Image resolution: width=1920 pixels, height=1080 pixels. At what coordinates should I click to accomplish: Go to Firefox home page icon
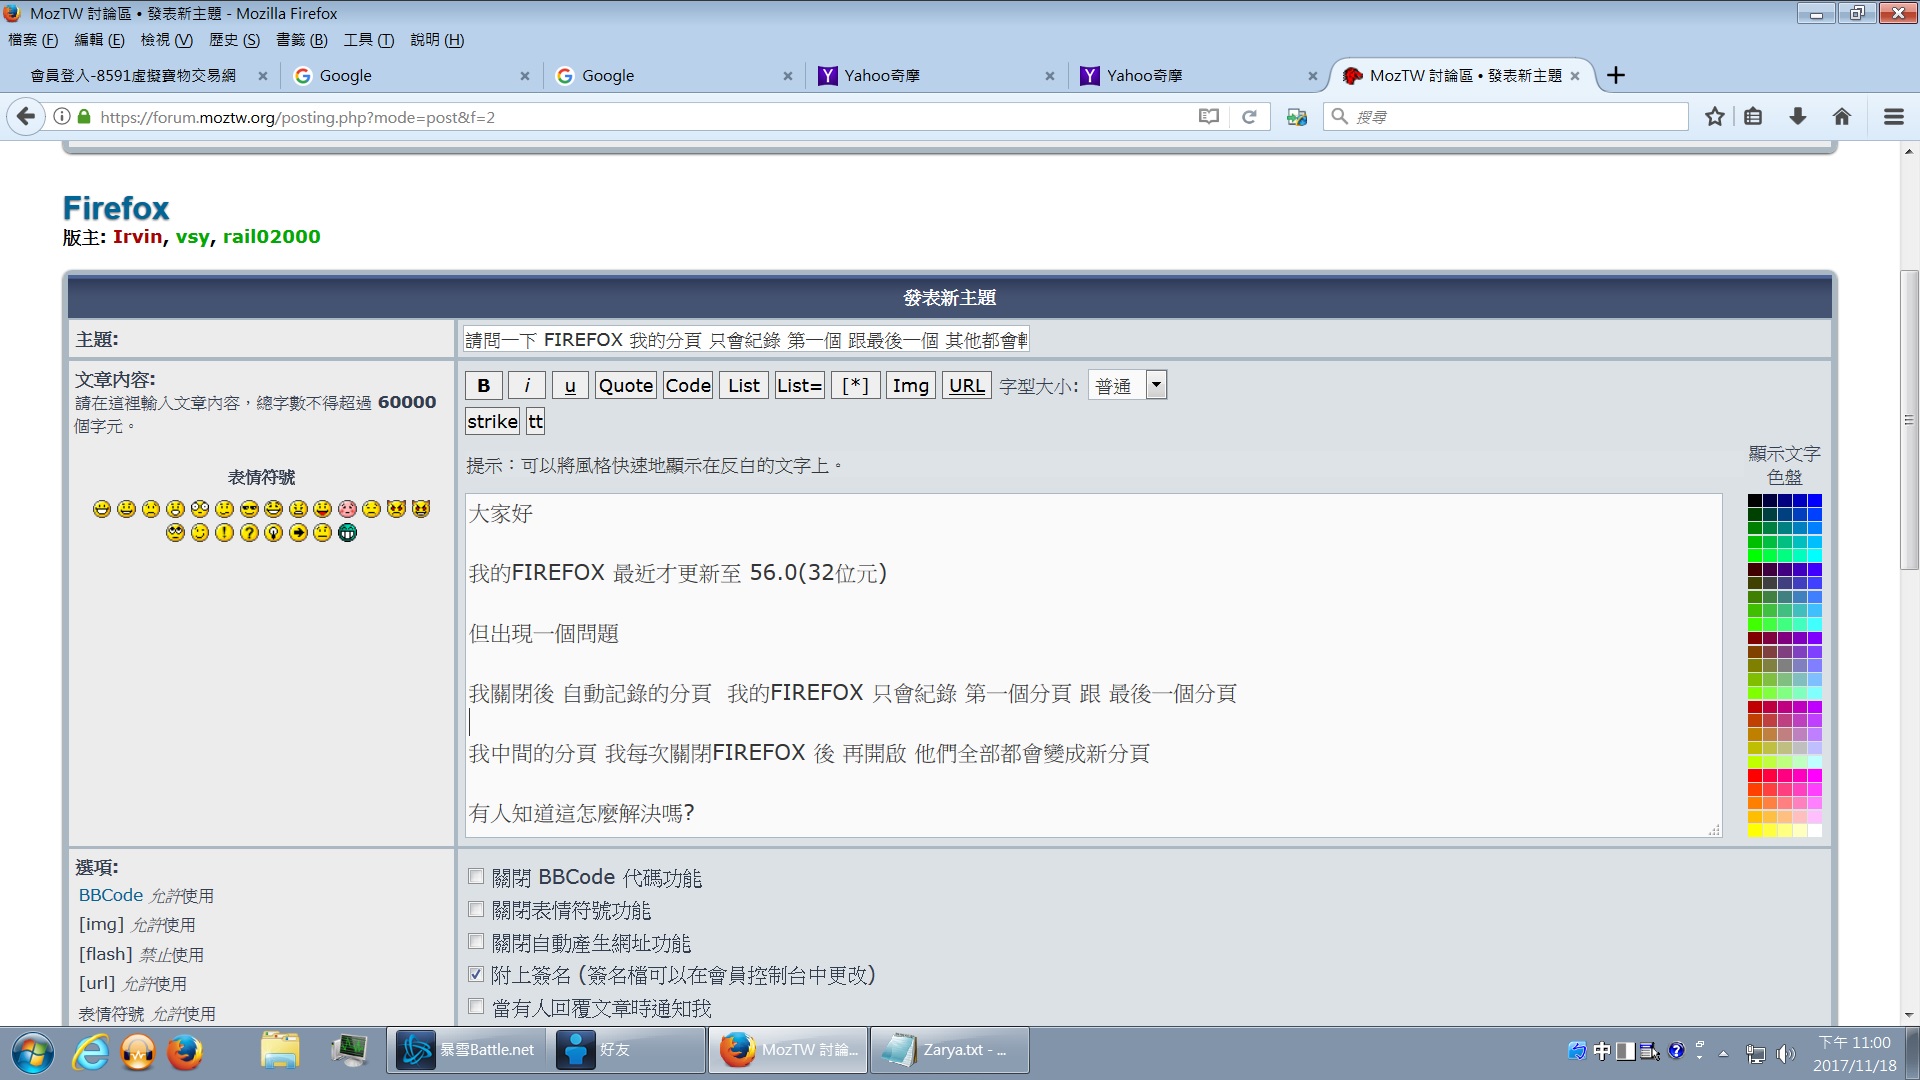tap(1841, 117)
